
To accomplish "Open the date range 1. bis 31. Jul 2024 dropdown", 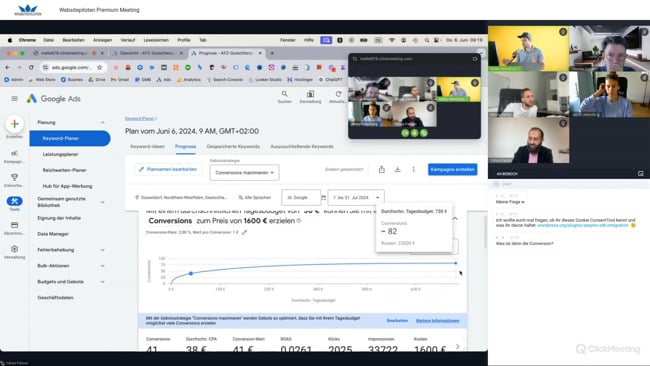I will (356, 198).
